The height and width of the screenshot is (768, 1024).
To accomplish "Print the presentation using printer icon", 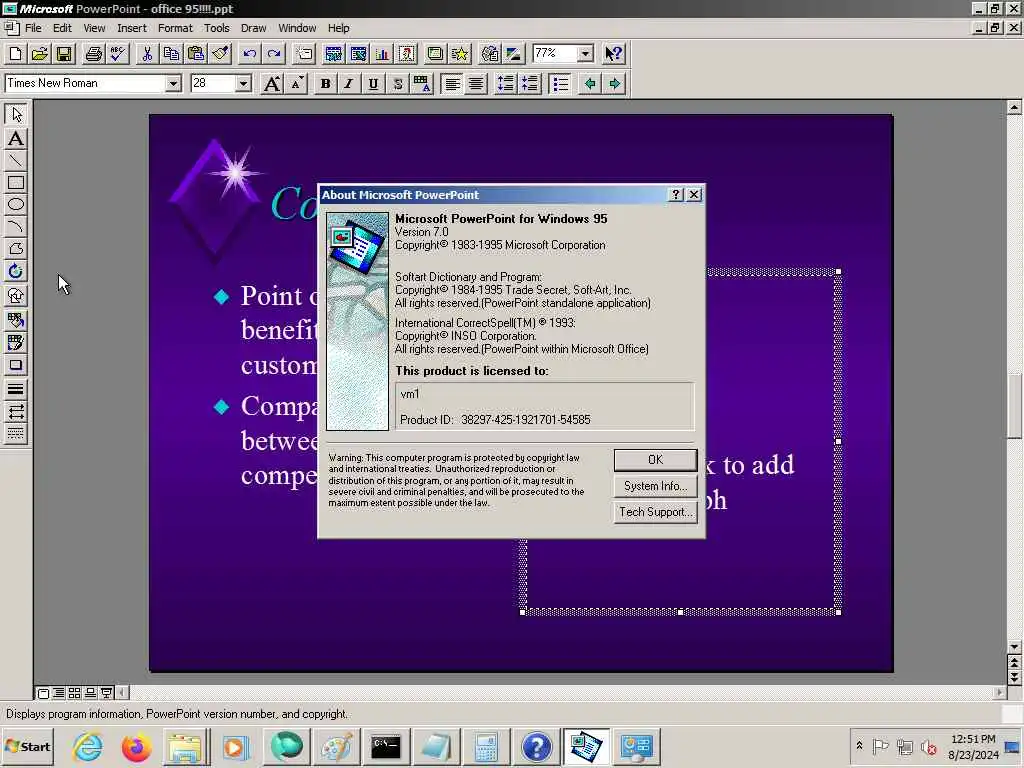I will point(94,54).
